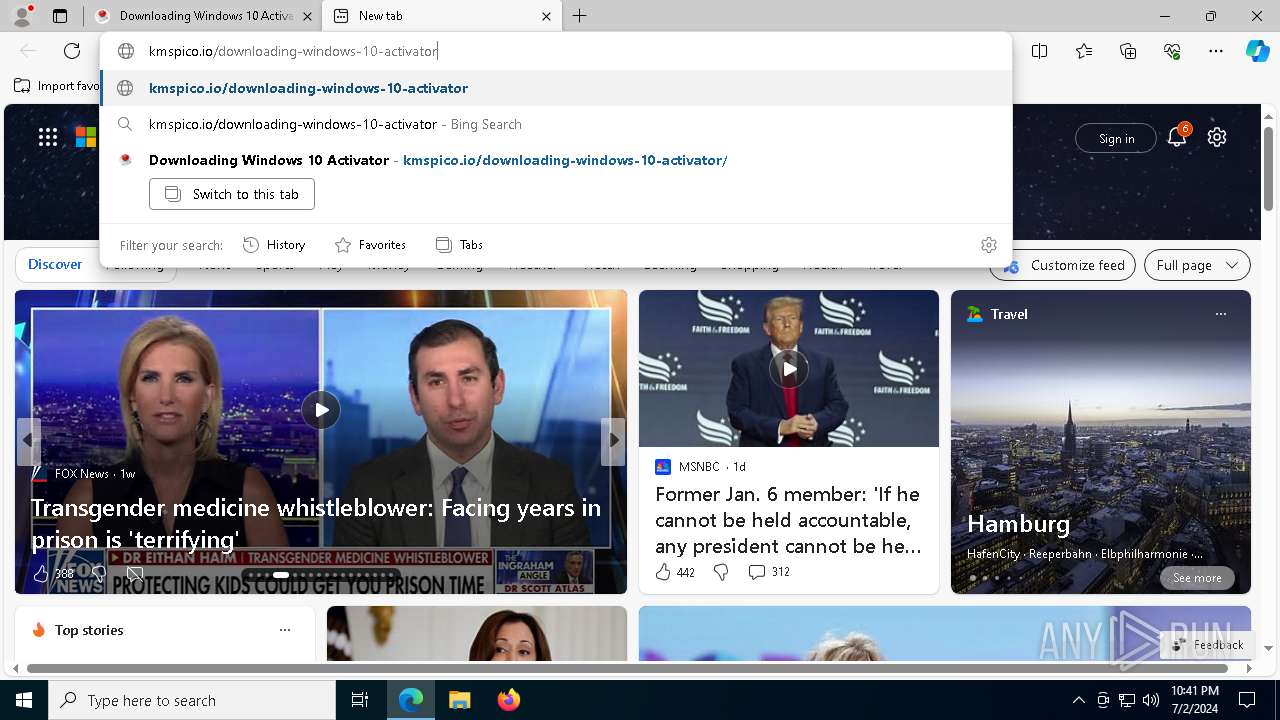
Task: Open a new tab with plus button
Action: [579, 16]
